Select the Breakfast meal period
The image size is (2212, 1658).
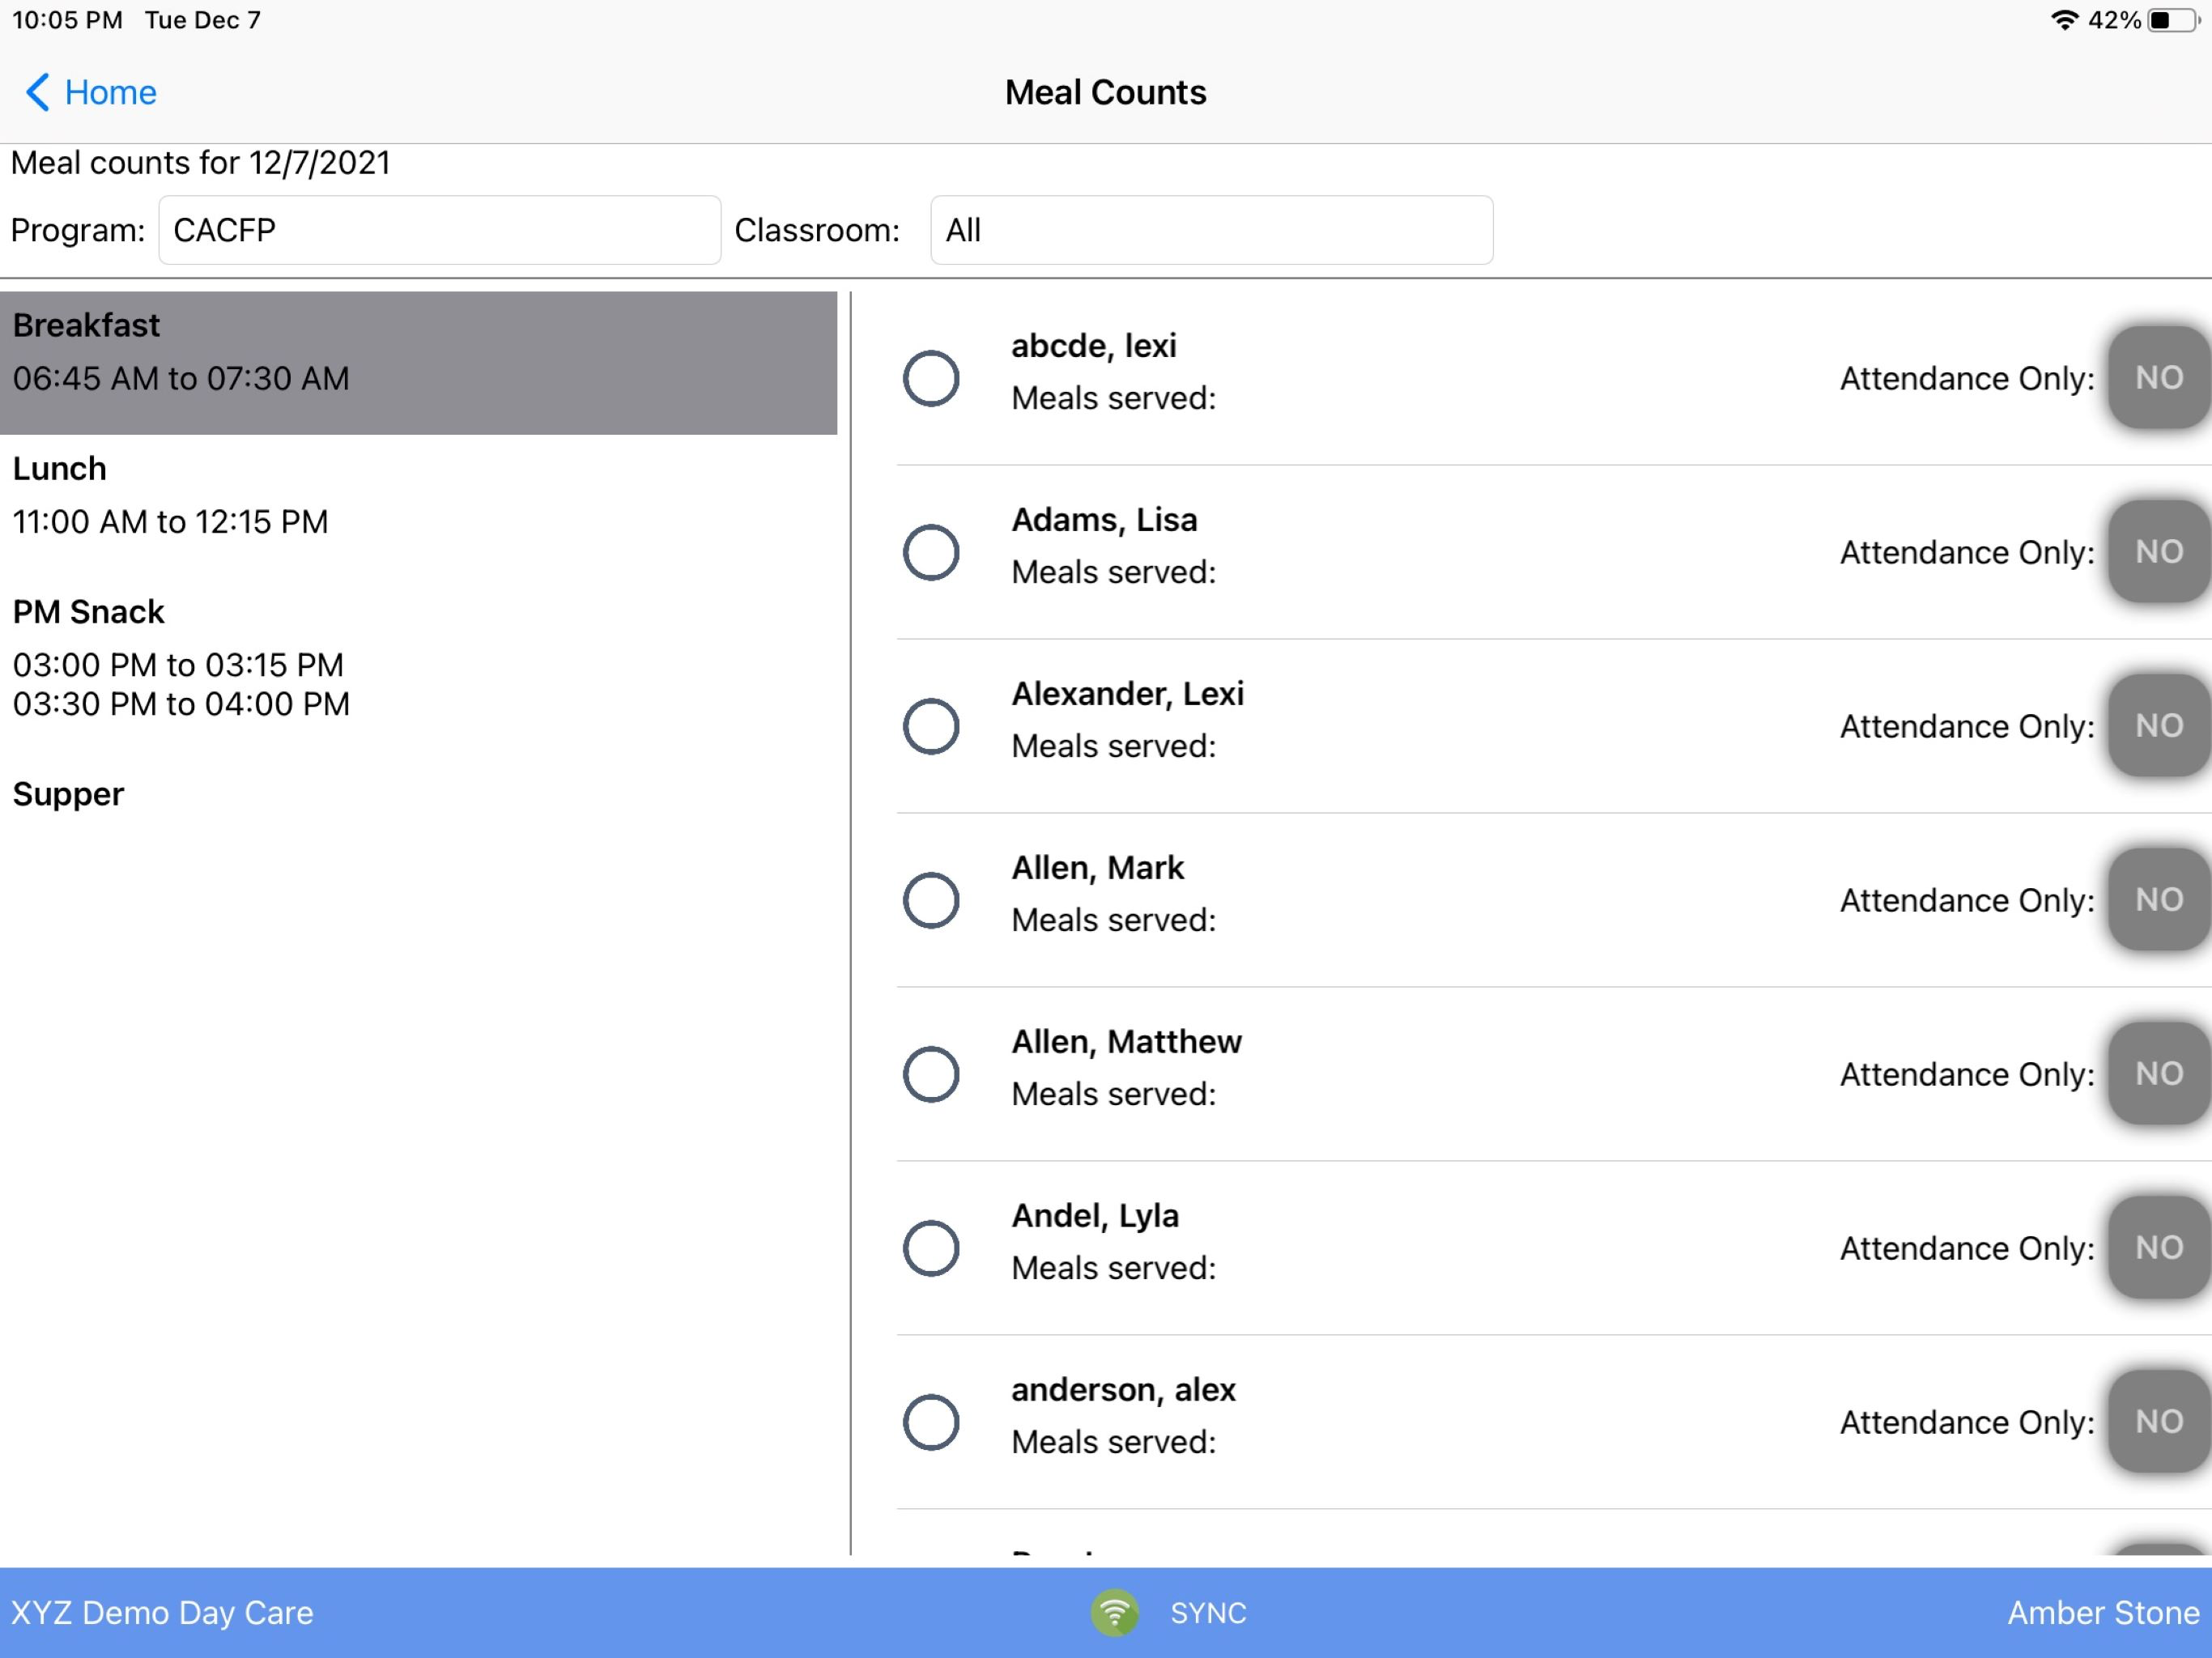pyautogui.click(x=418, y=363)
